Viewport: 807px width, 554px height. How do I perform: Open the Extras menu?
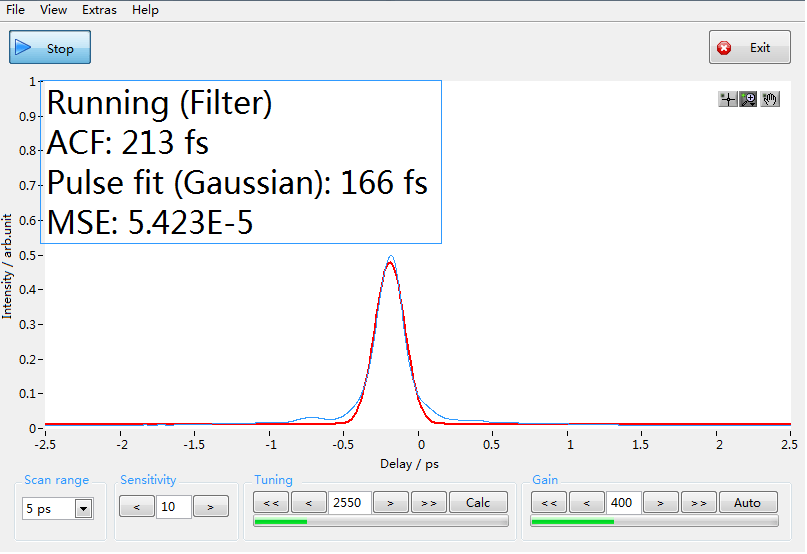(99, 10)
